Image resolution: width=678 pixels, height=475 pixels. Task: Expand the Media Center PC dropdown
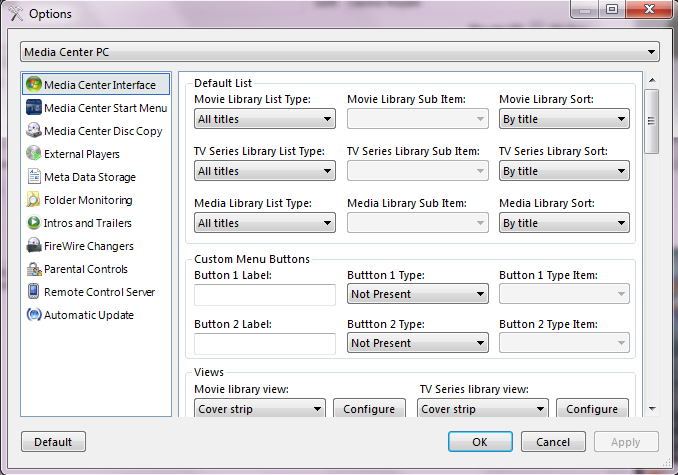click(x=339, y=51)
